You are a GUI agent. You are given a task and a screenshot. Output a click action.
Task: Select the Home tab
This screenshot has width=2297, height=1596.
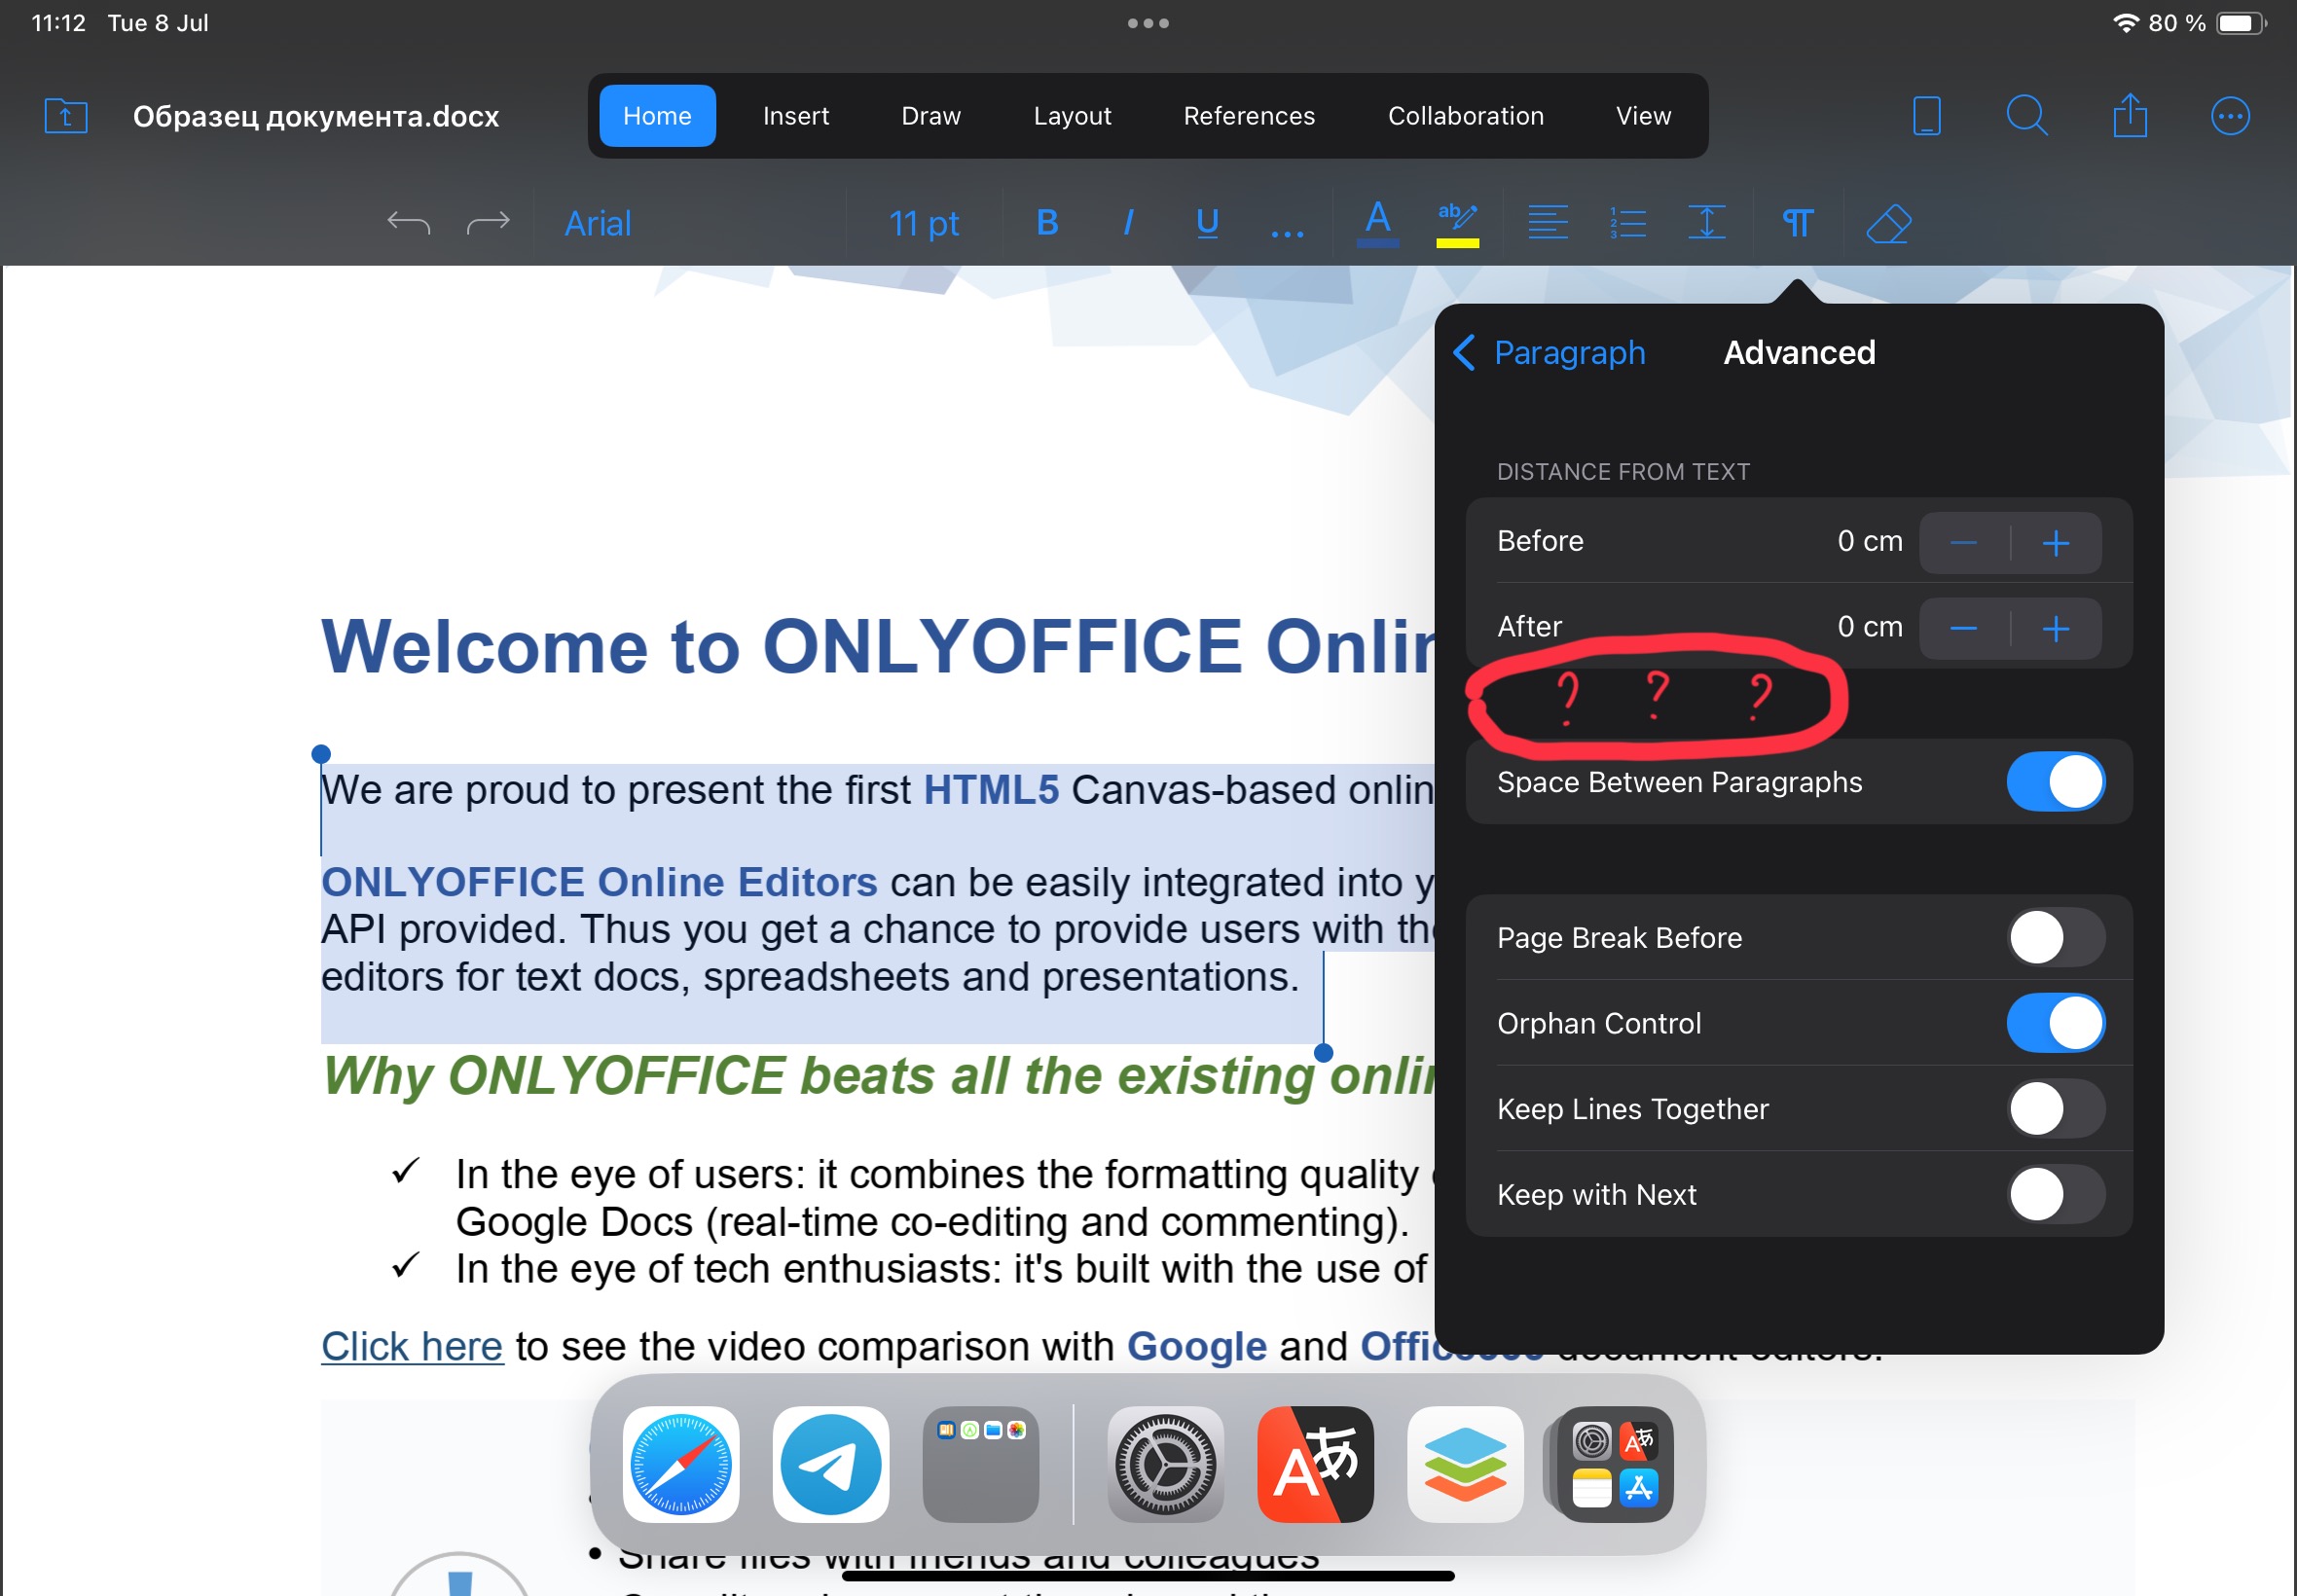click(x=657, y=116)
